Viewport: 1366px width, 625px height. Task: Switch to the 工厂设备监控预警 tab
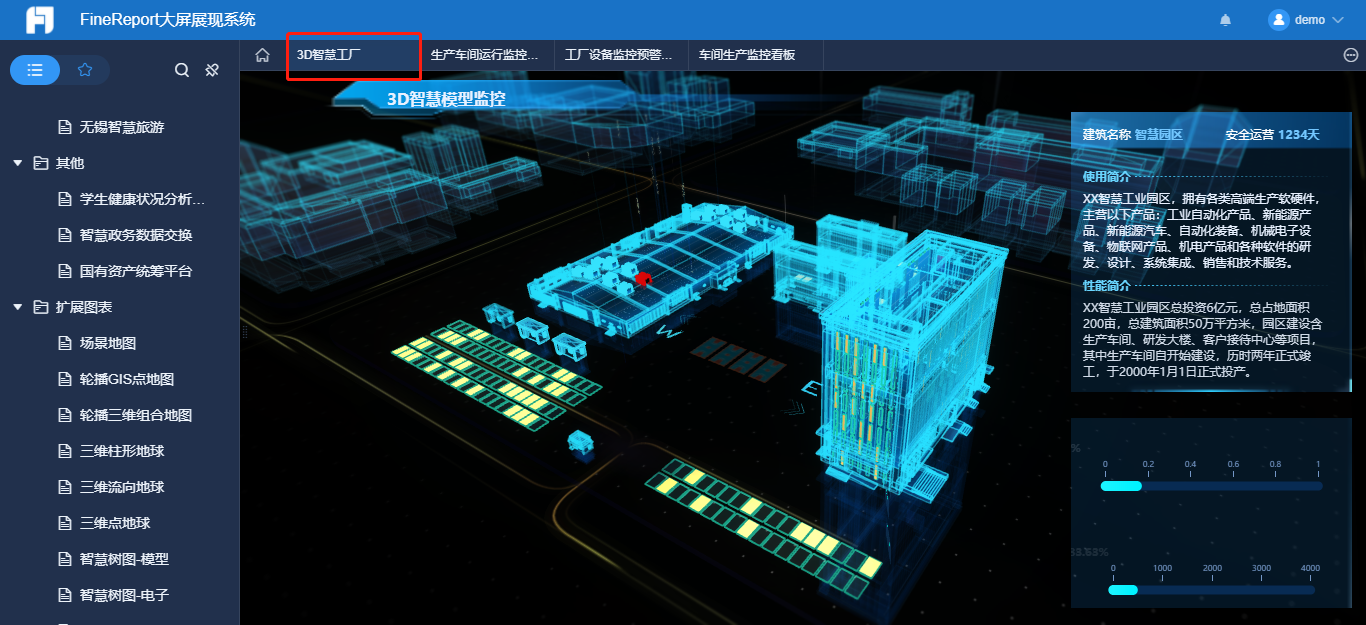621,55
